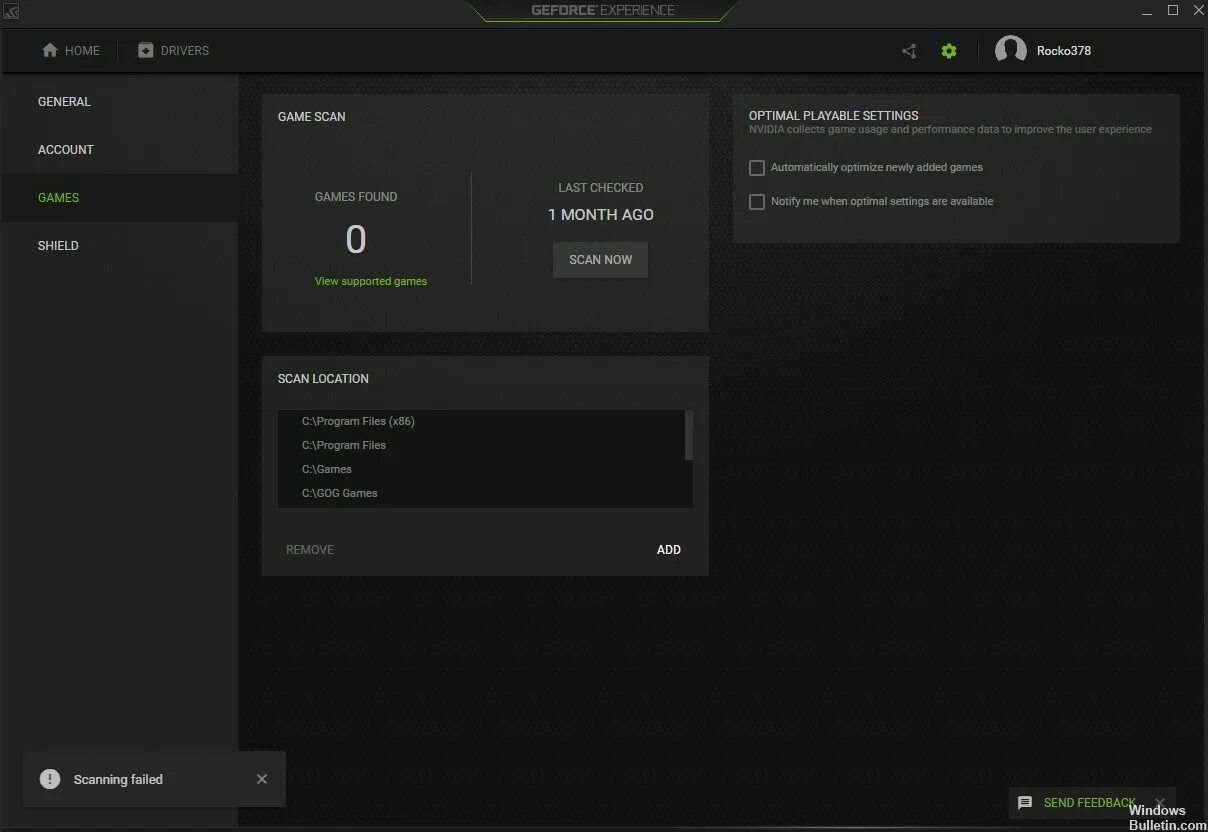
Task: Click the scan location list scrollbar
Action: tap(688, 435)
